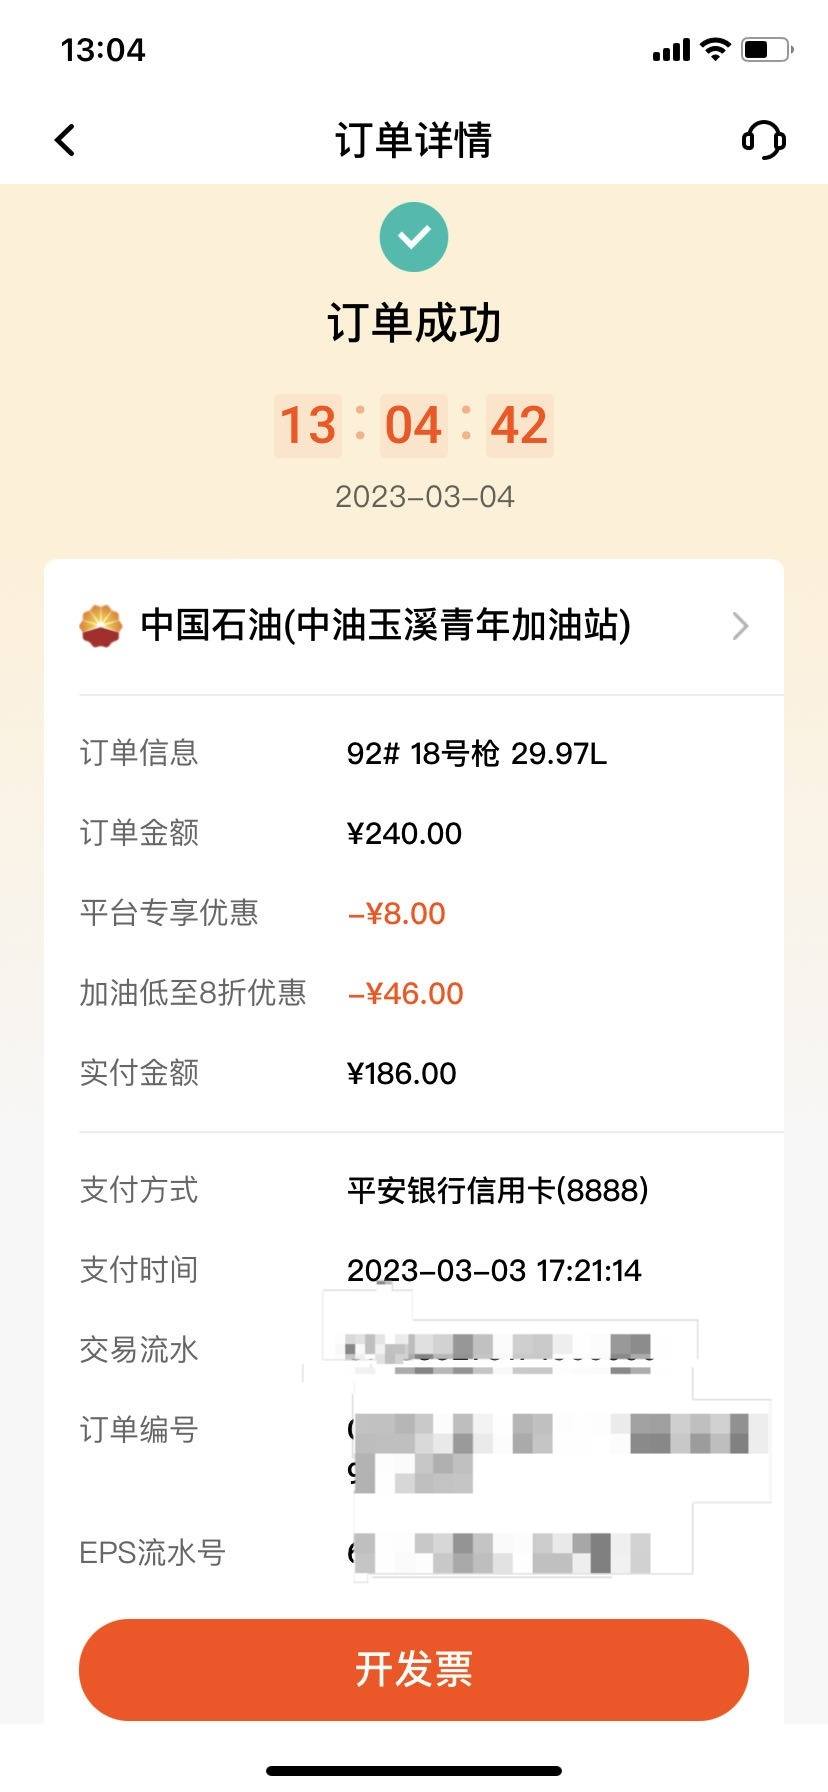Open 中国石油(中油玉溪青年加油站) station row
828x1792 pixels.
point(414,626)
